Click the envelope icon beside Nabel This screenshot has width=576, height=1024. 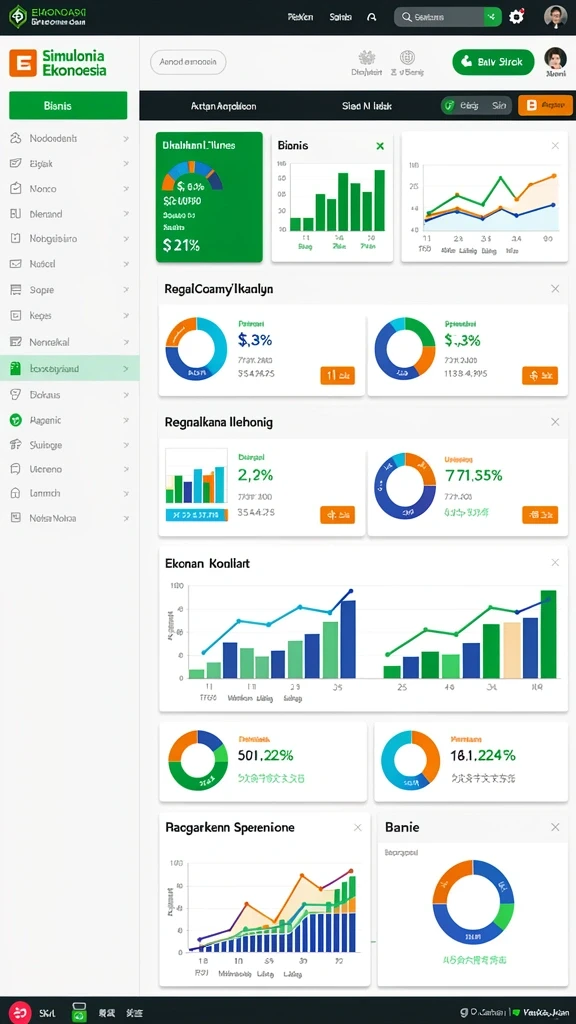click(x=16, y=264)
